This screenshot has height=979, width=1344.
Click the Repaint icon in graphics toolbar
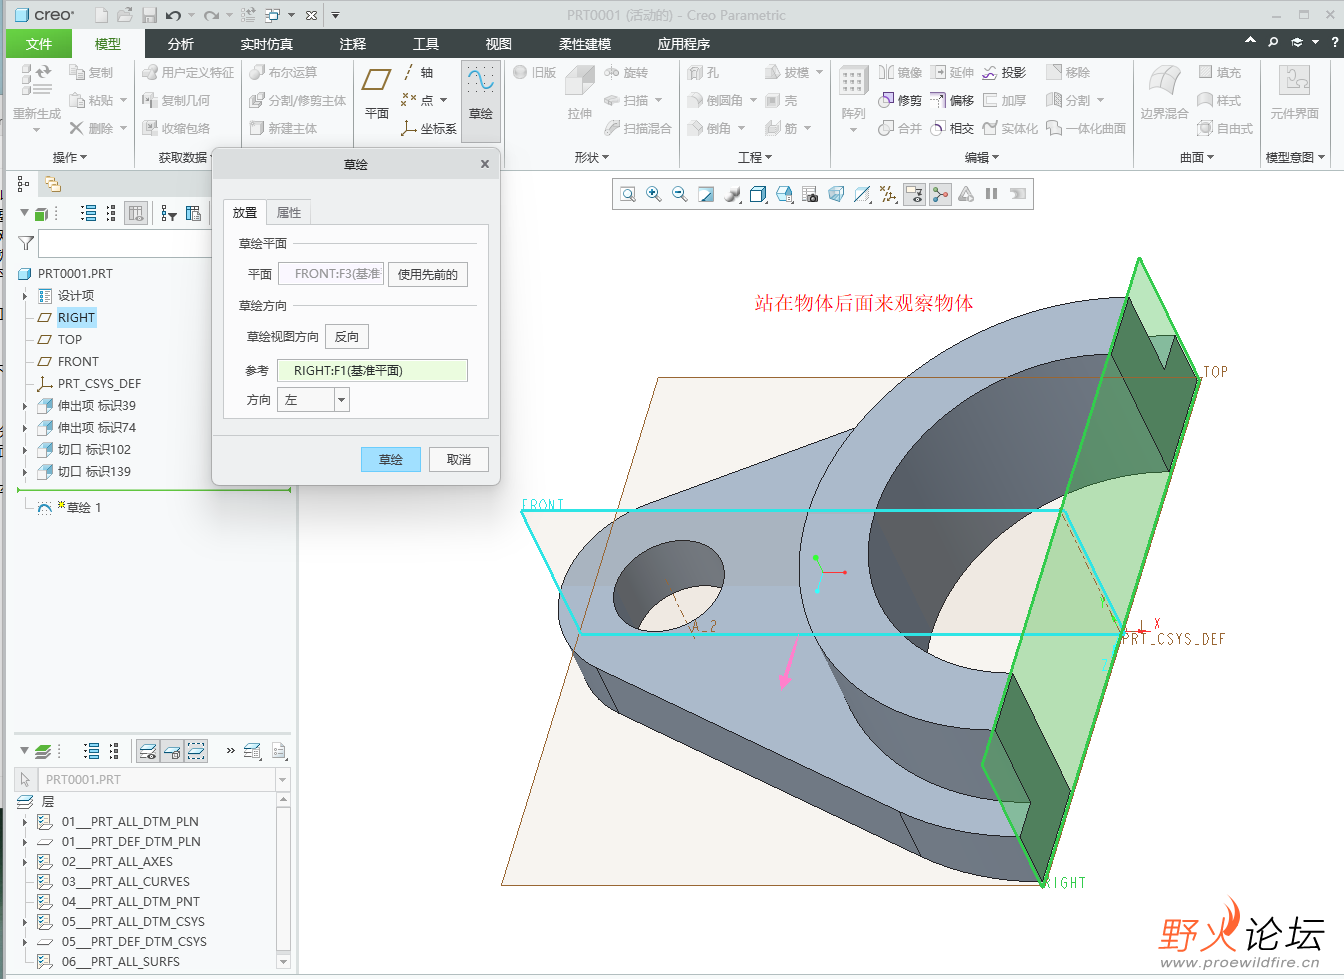tap(706, 194)
